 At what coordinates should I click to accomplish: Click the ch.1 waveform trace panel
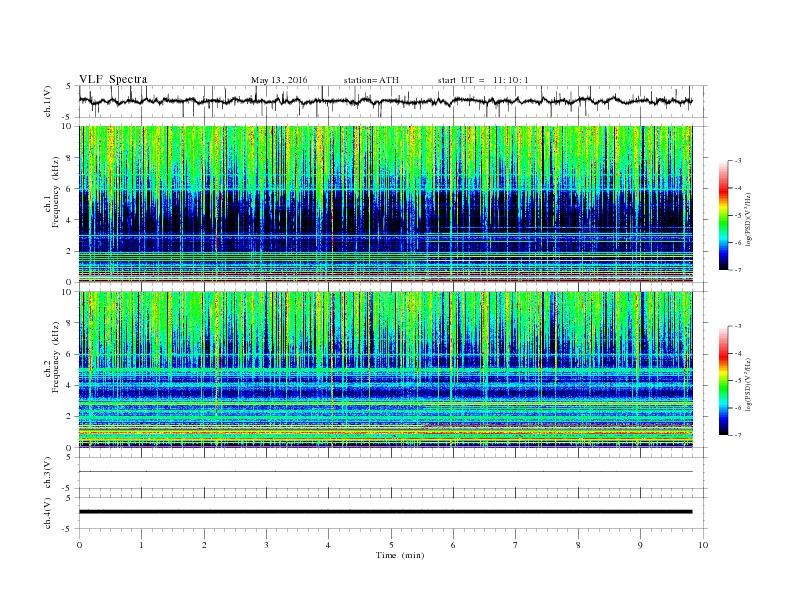click(x=393, y=101)
